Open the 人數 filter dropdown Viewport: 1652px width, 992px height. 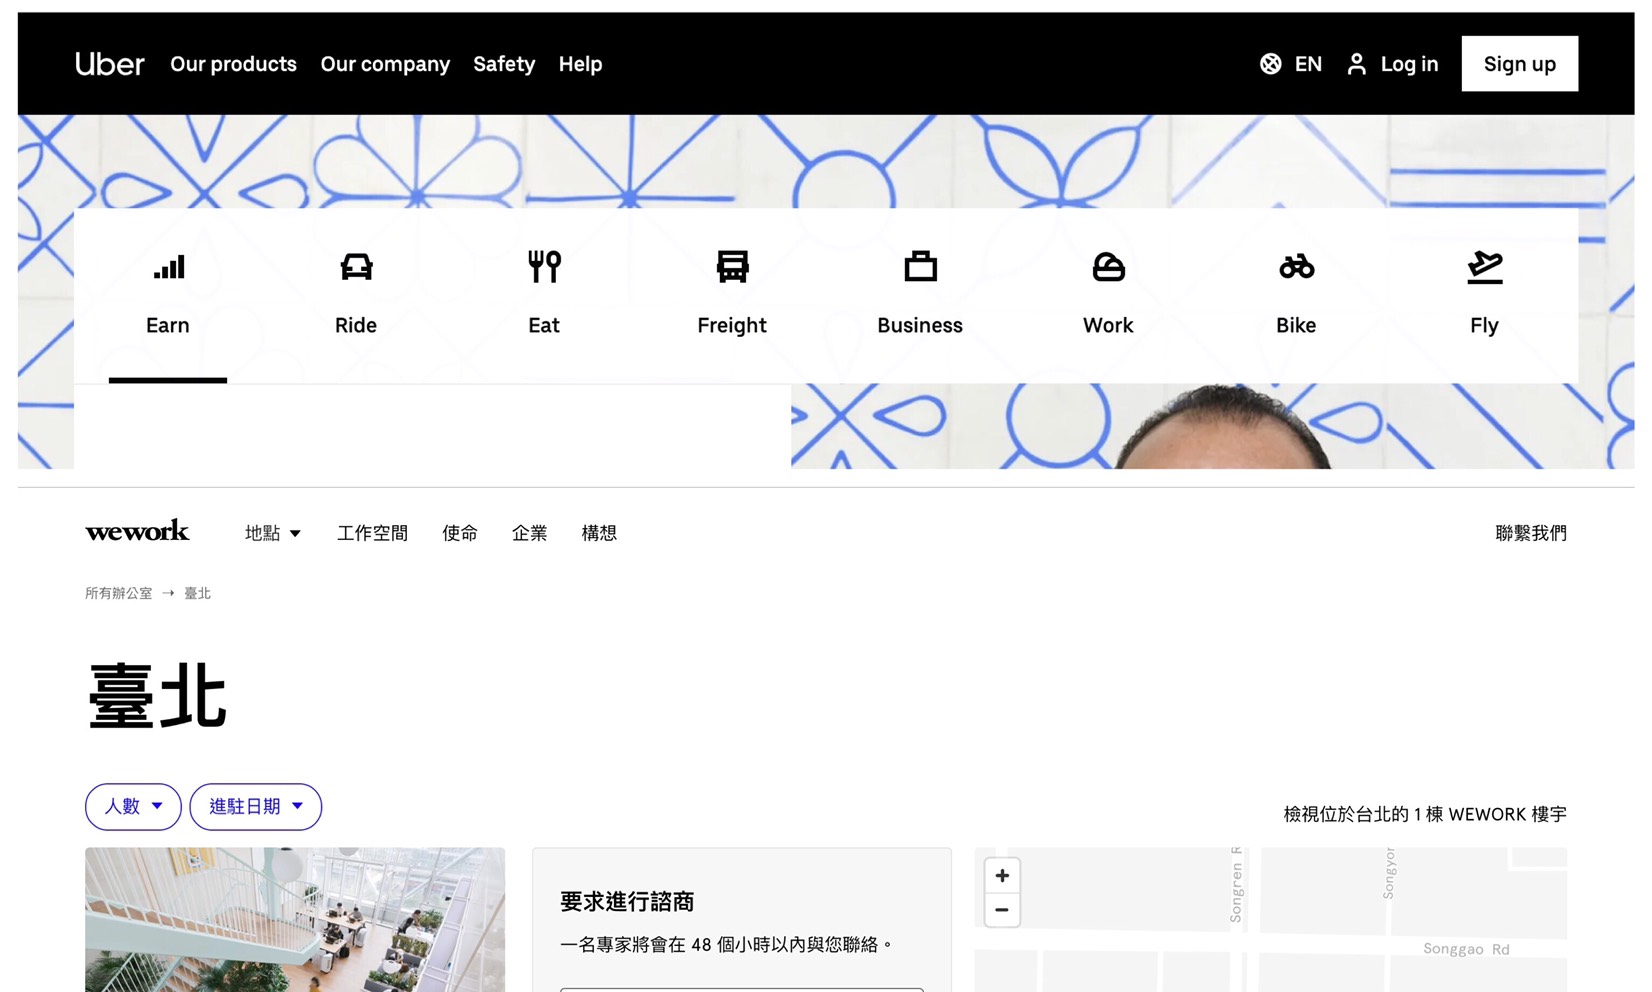point(133,807)
